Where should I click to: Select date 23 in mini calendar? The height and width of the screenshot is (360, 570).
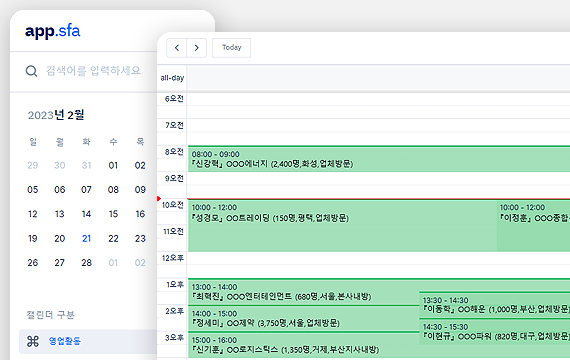click(x=140, y=238)
